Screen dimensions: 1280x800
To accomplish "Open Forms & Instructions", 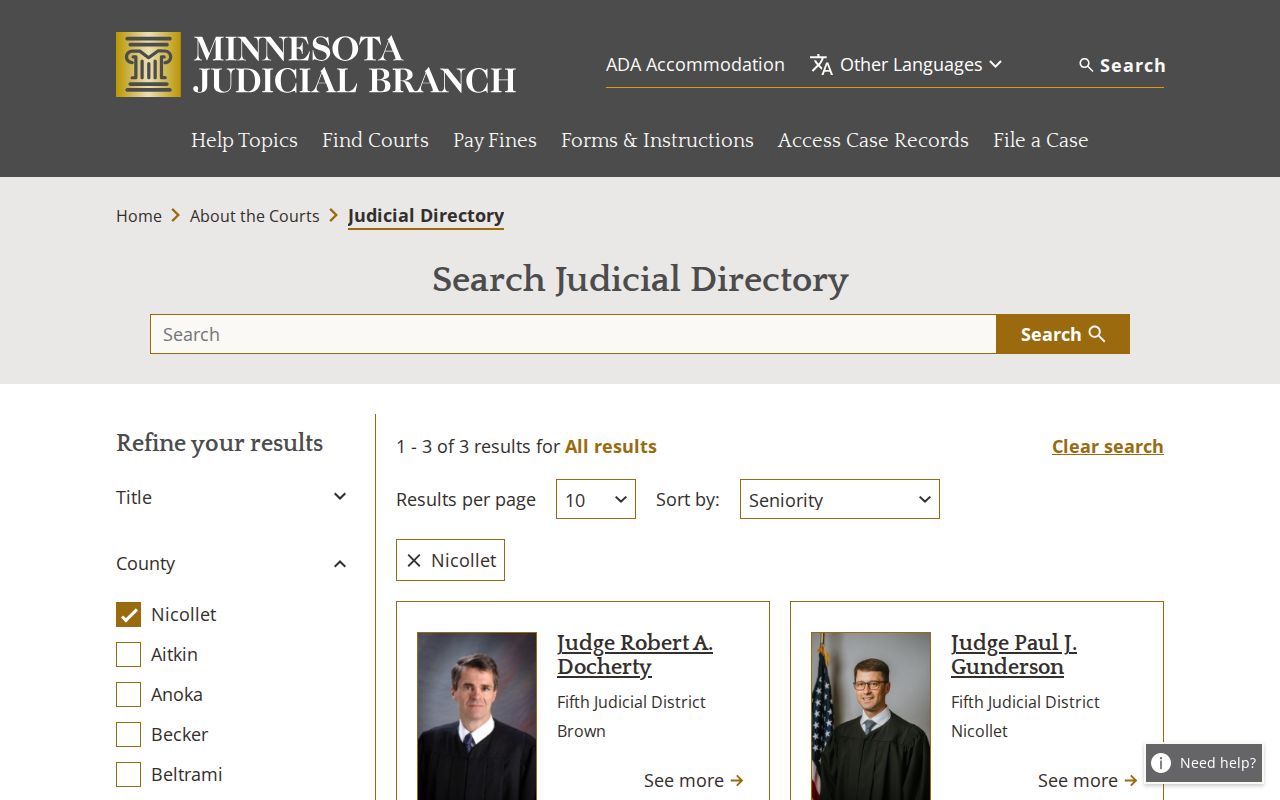I will (657, 140).
